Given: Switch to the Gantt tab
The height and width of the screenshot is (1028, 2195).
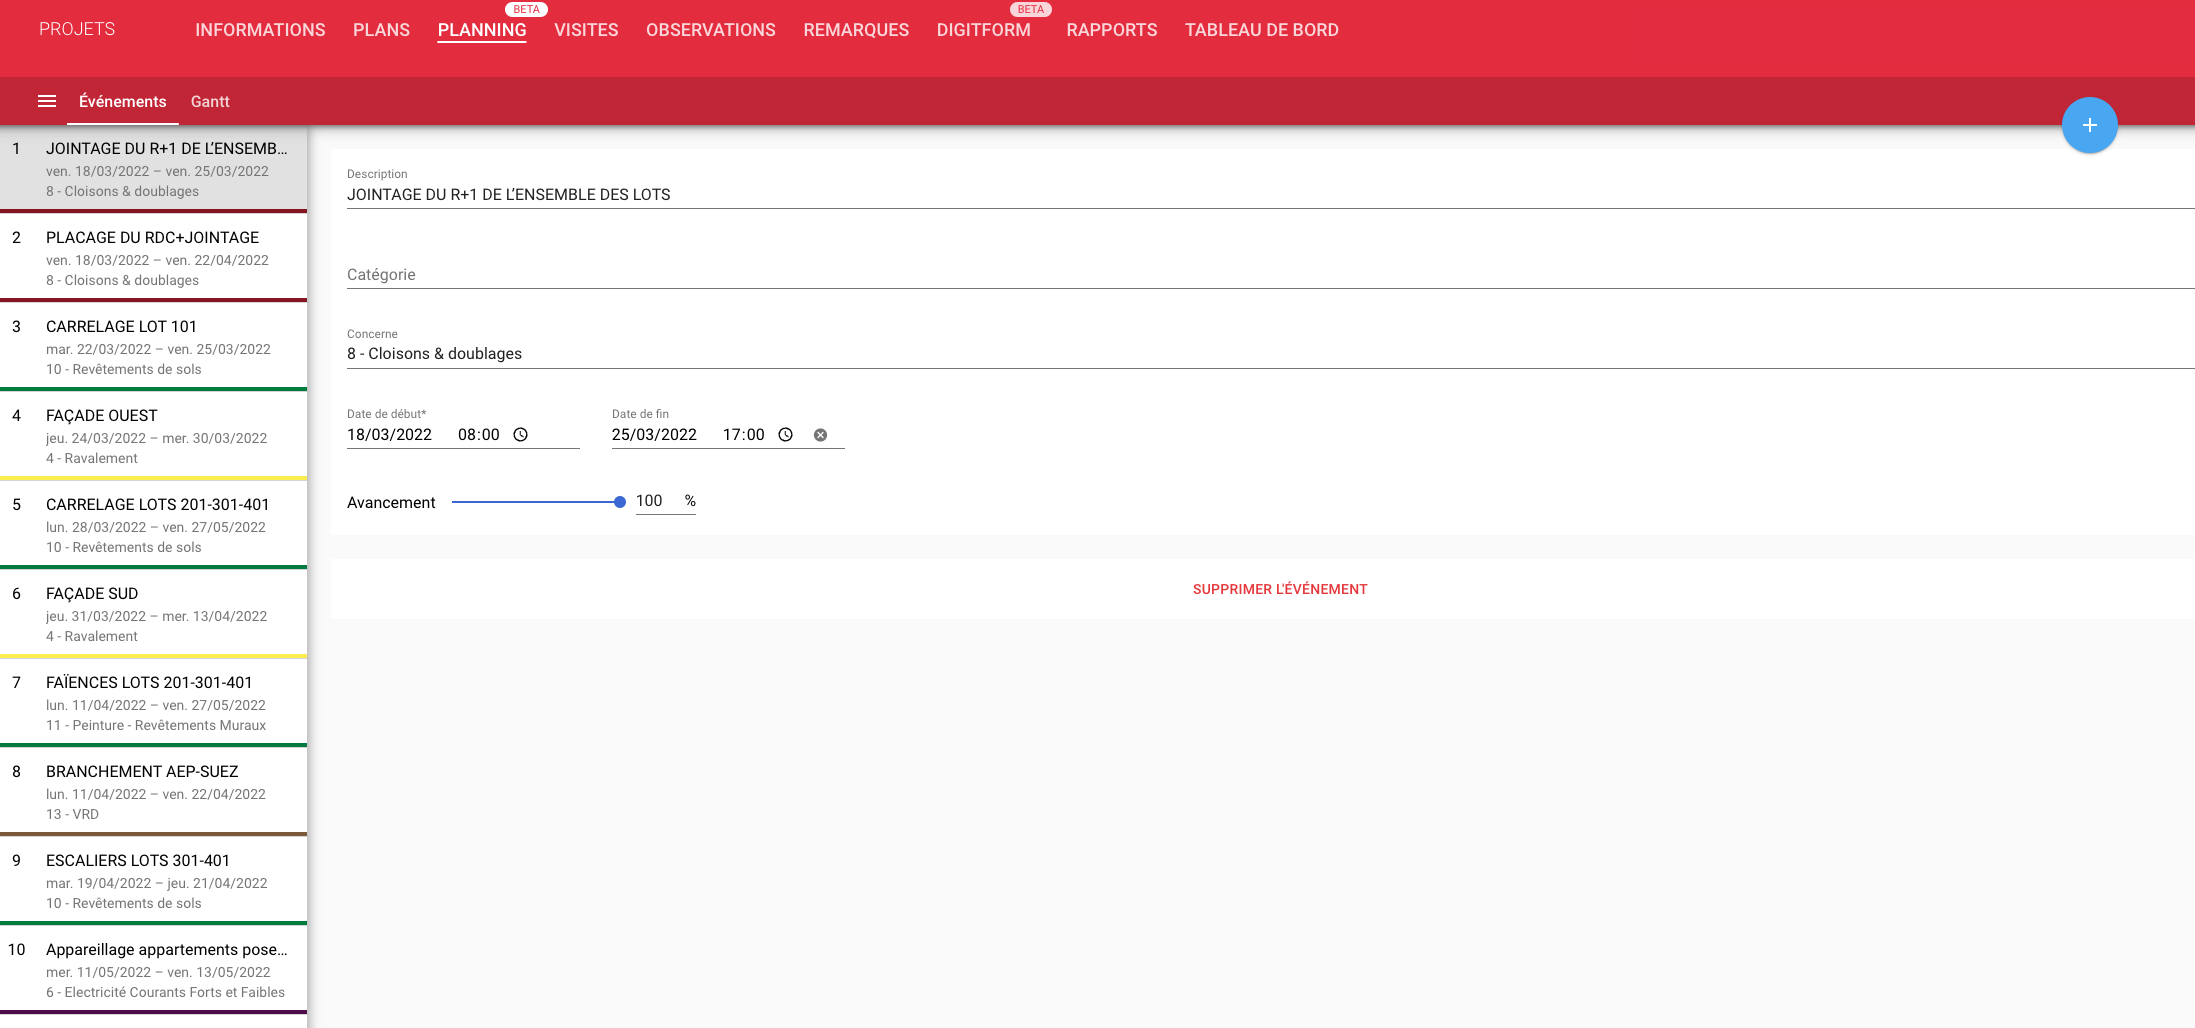Looking at the screenshot, I should [x=210, y=101].
